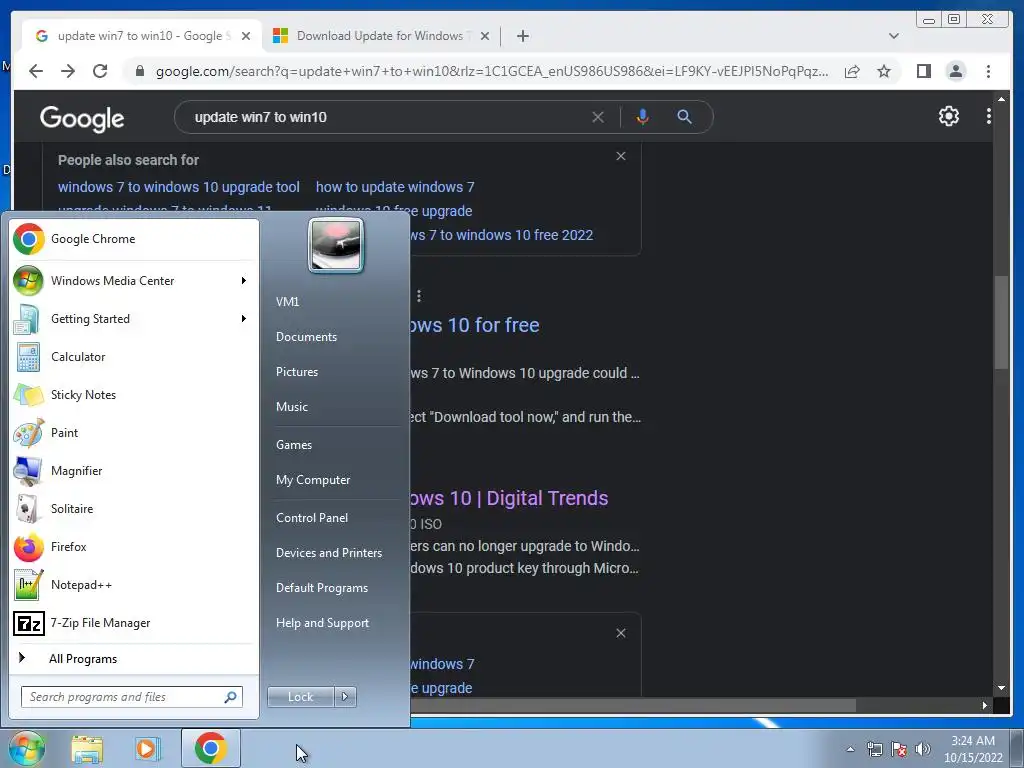
Task: Close lower People also search for box
Action: click(x=621, y=633)
